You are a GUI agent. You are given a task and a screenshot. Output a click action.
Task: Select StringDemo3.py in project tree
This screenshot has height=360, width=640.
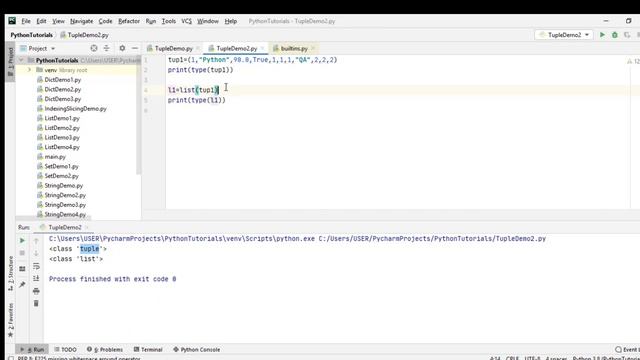pos(65,205)
